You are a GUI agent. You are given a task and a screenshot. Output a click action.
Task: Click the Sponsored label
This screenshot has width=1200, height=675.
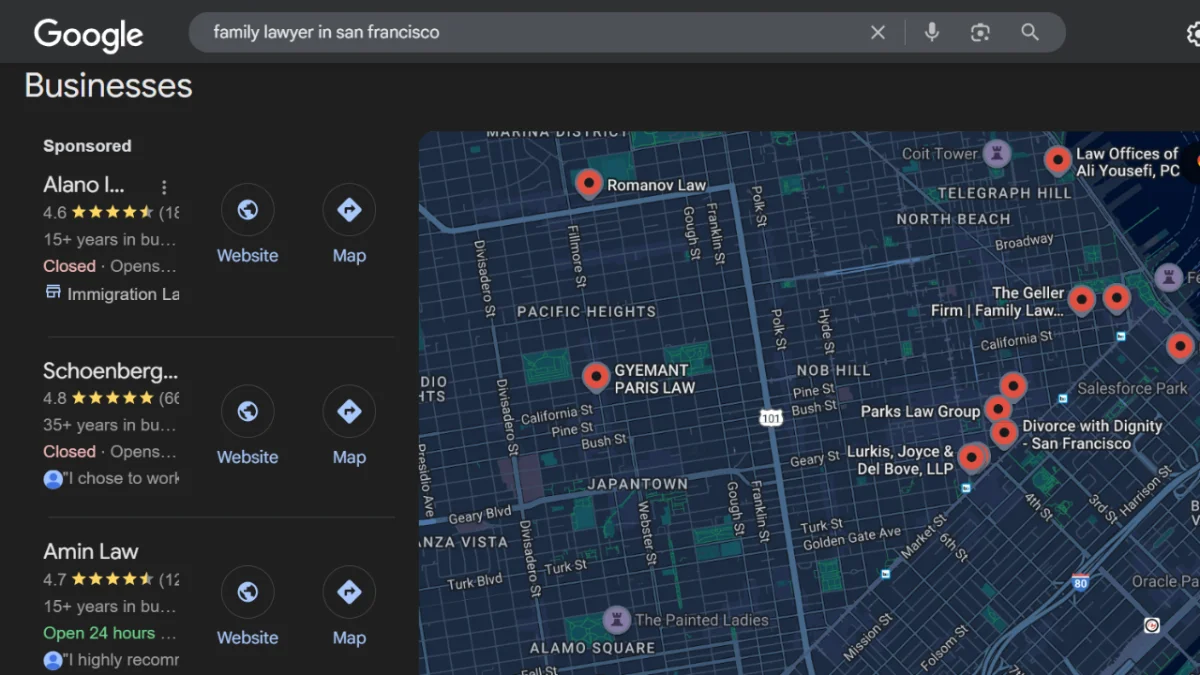[x=87, y=146]
